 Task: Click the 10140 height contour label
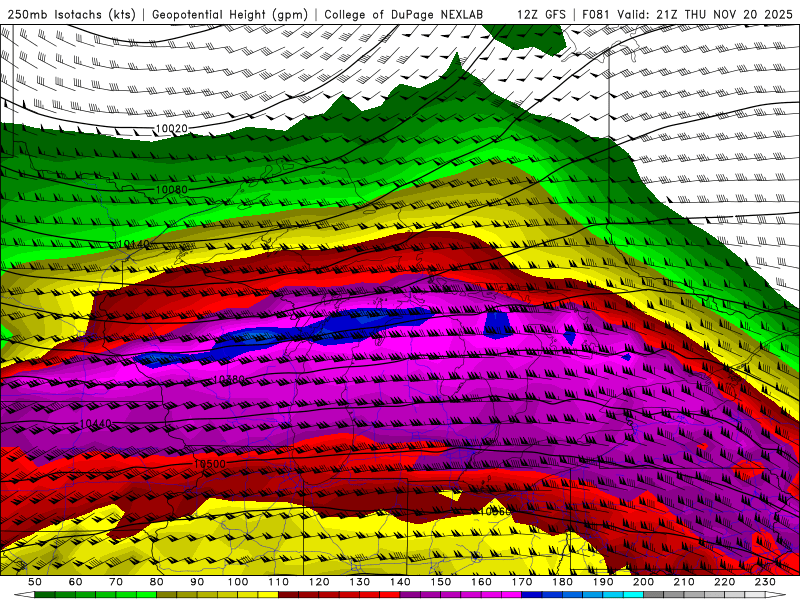pyautogui.click(x=134, y=244)
